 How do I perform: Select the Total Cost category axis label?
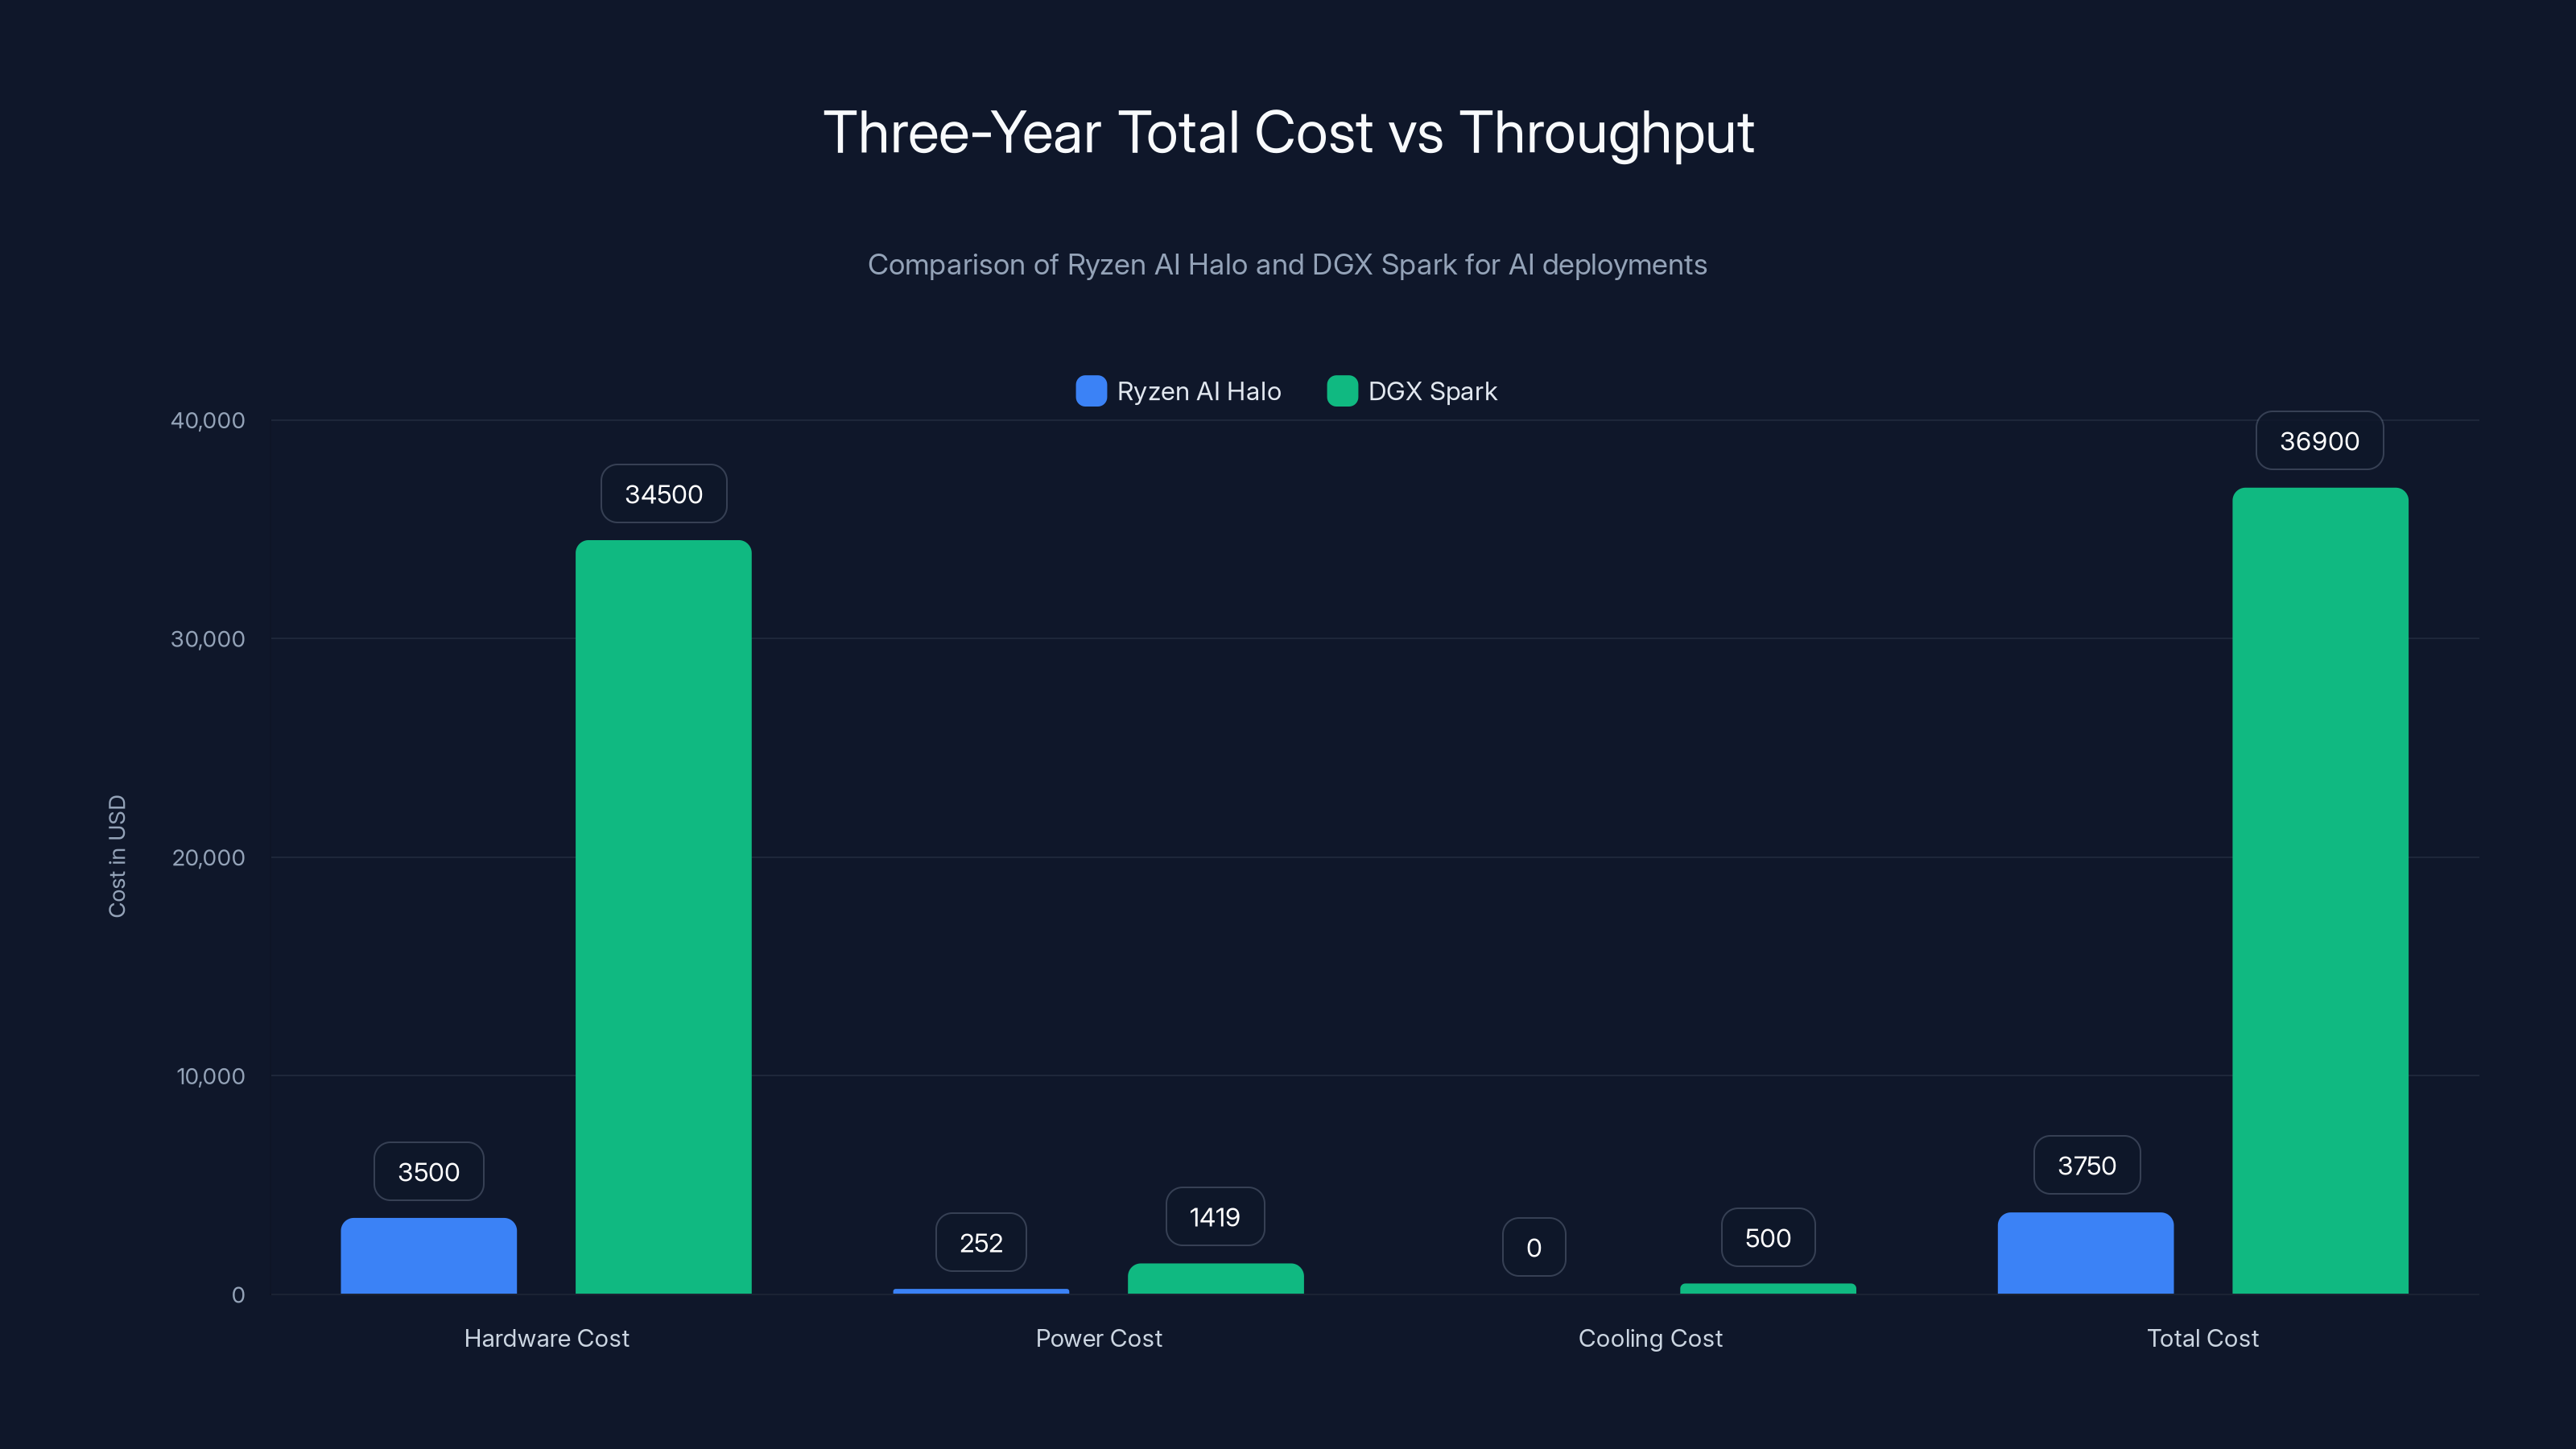[x=2202, y=1338]
